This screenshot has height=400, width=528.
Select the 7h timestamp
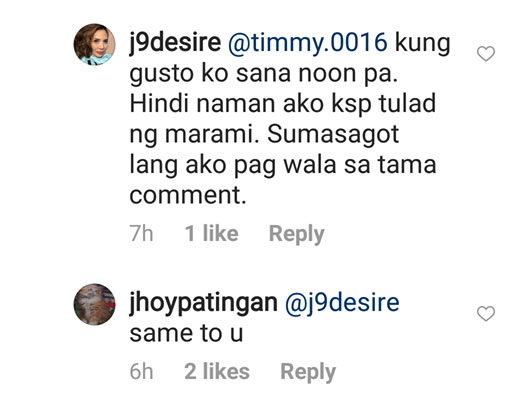click(141, 234)
